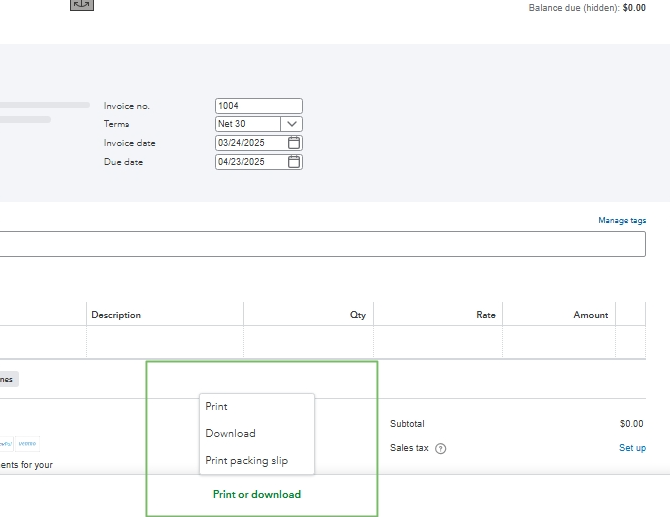Click the Invoice date text field
Image resolution: width=670 pixels, height=517 pixels.
coord(250,143)
